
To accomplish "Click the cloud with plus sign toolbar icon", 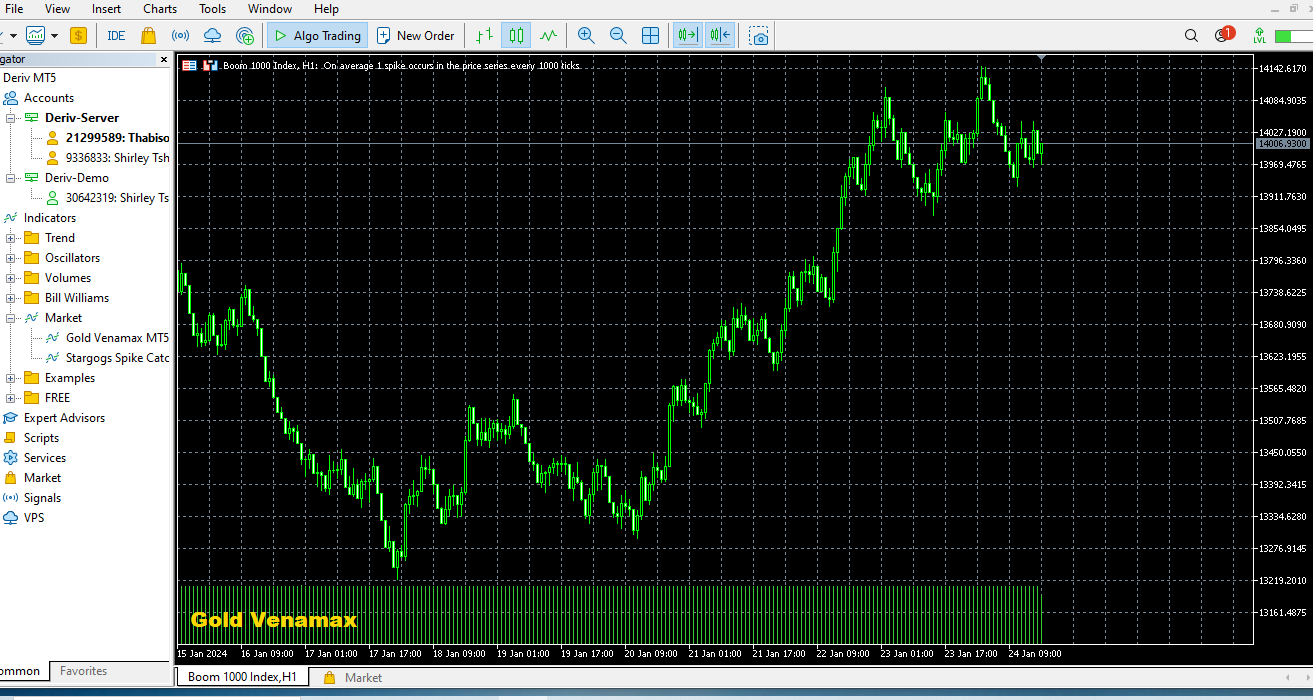I will click(x=245, y=35).
